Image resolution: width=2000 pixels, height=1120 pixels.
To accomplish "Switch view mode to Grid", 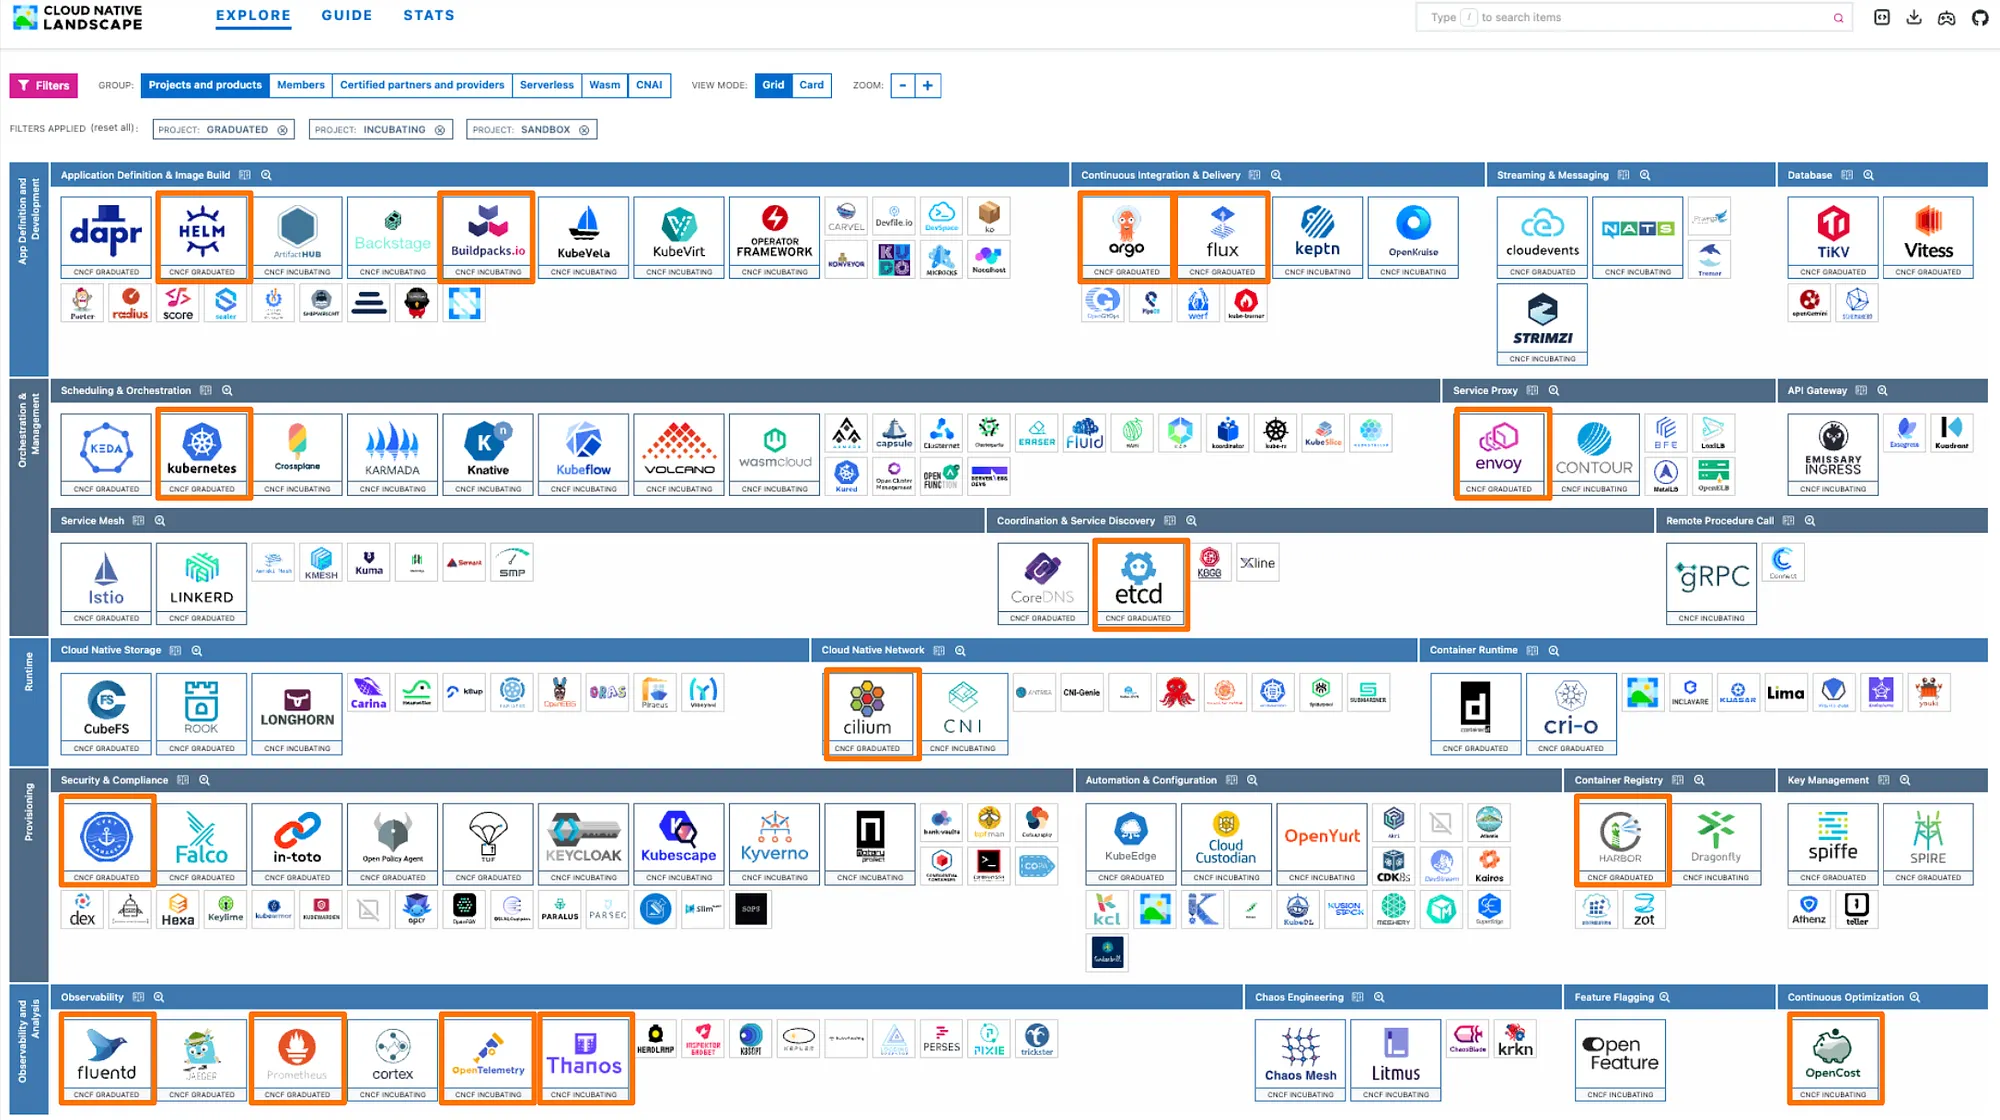I will [773, 85].
